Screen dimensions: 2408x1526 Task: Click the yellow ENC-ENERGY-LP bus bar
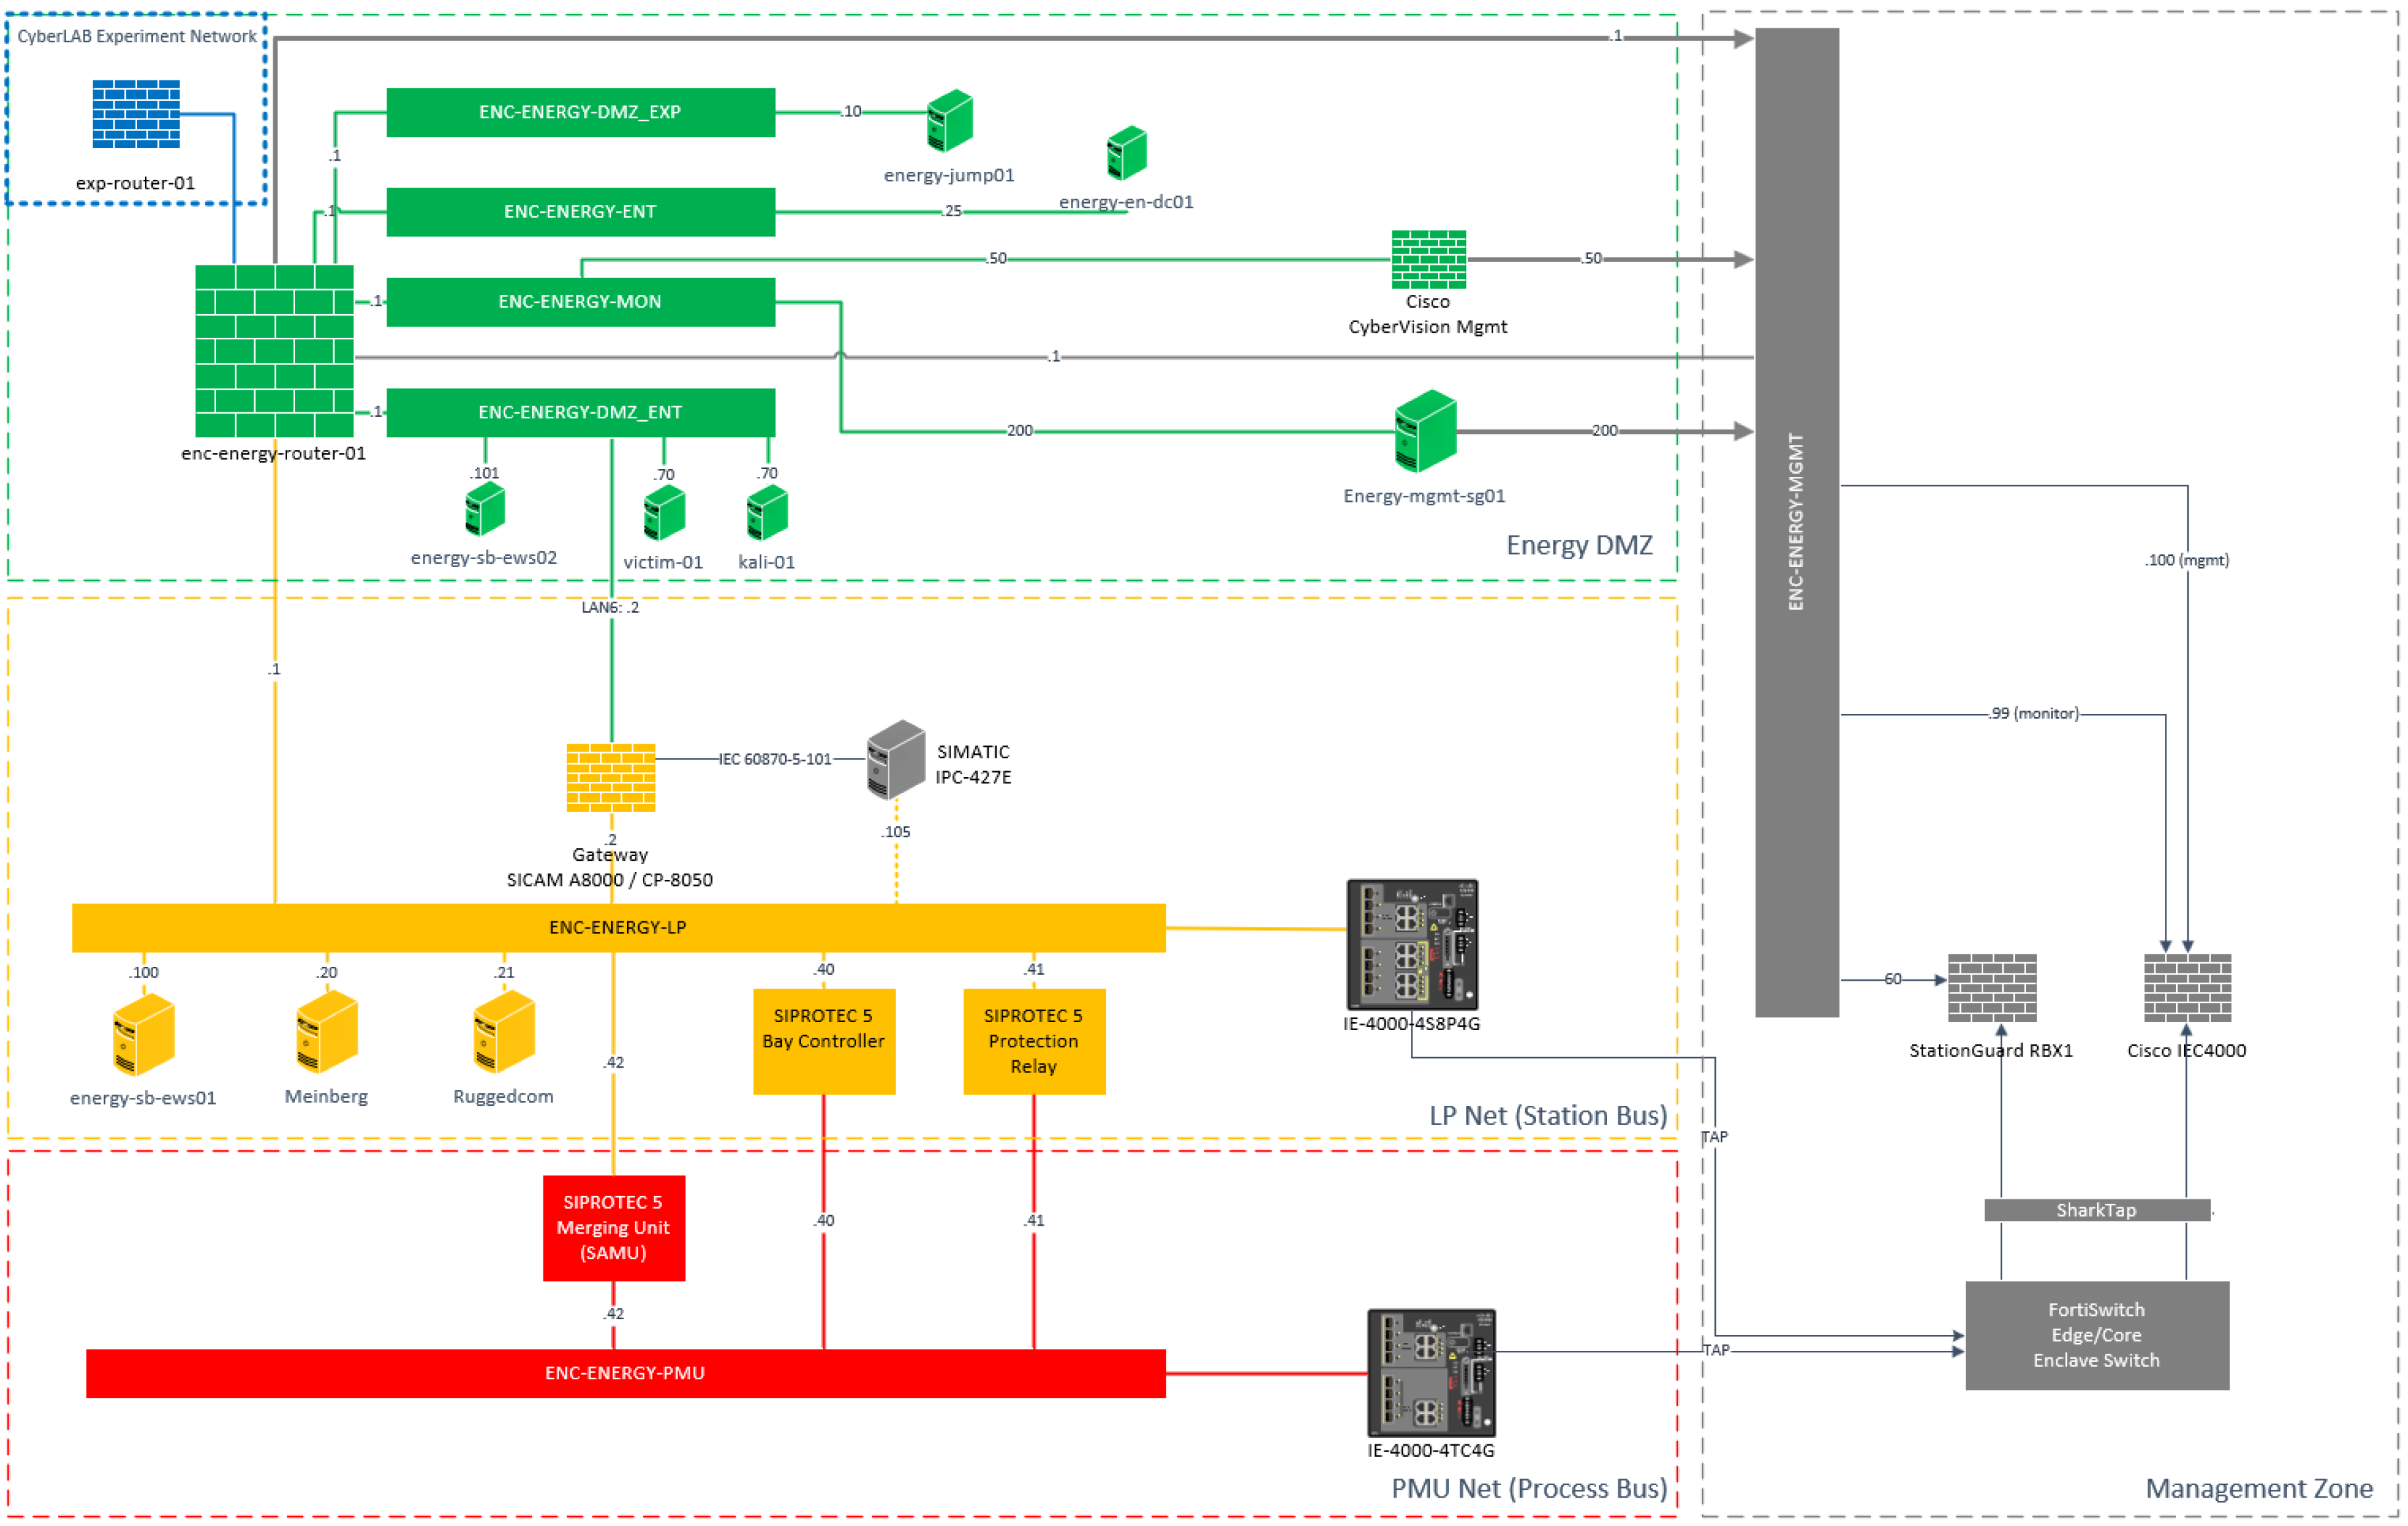[618, 927]
